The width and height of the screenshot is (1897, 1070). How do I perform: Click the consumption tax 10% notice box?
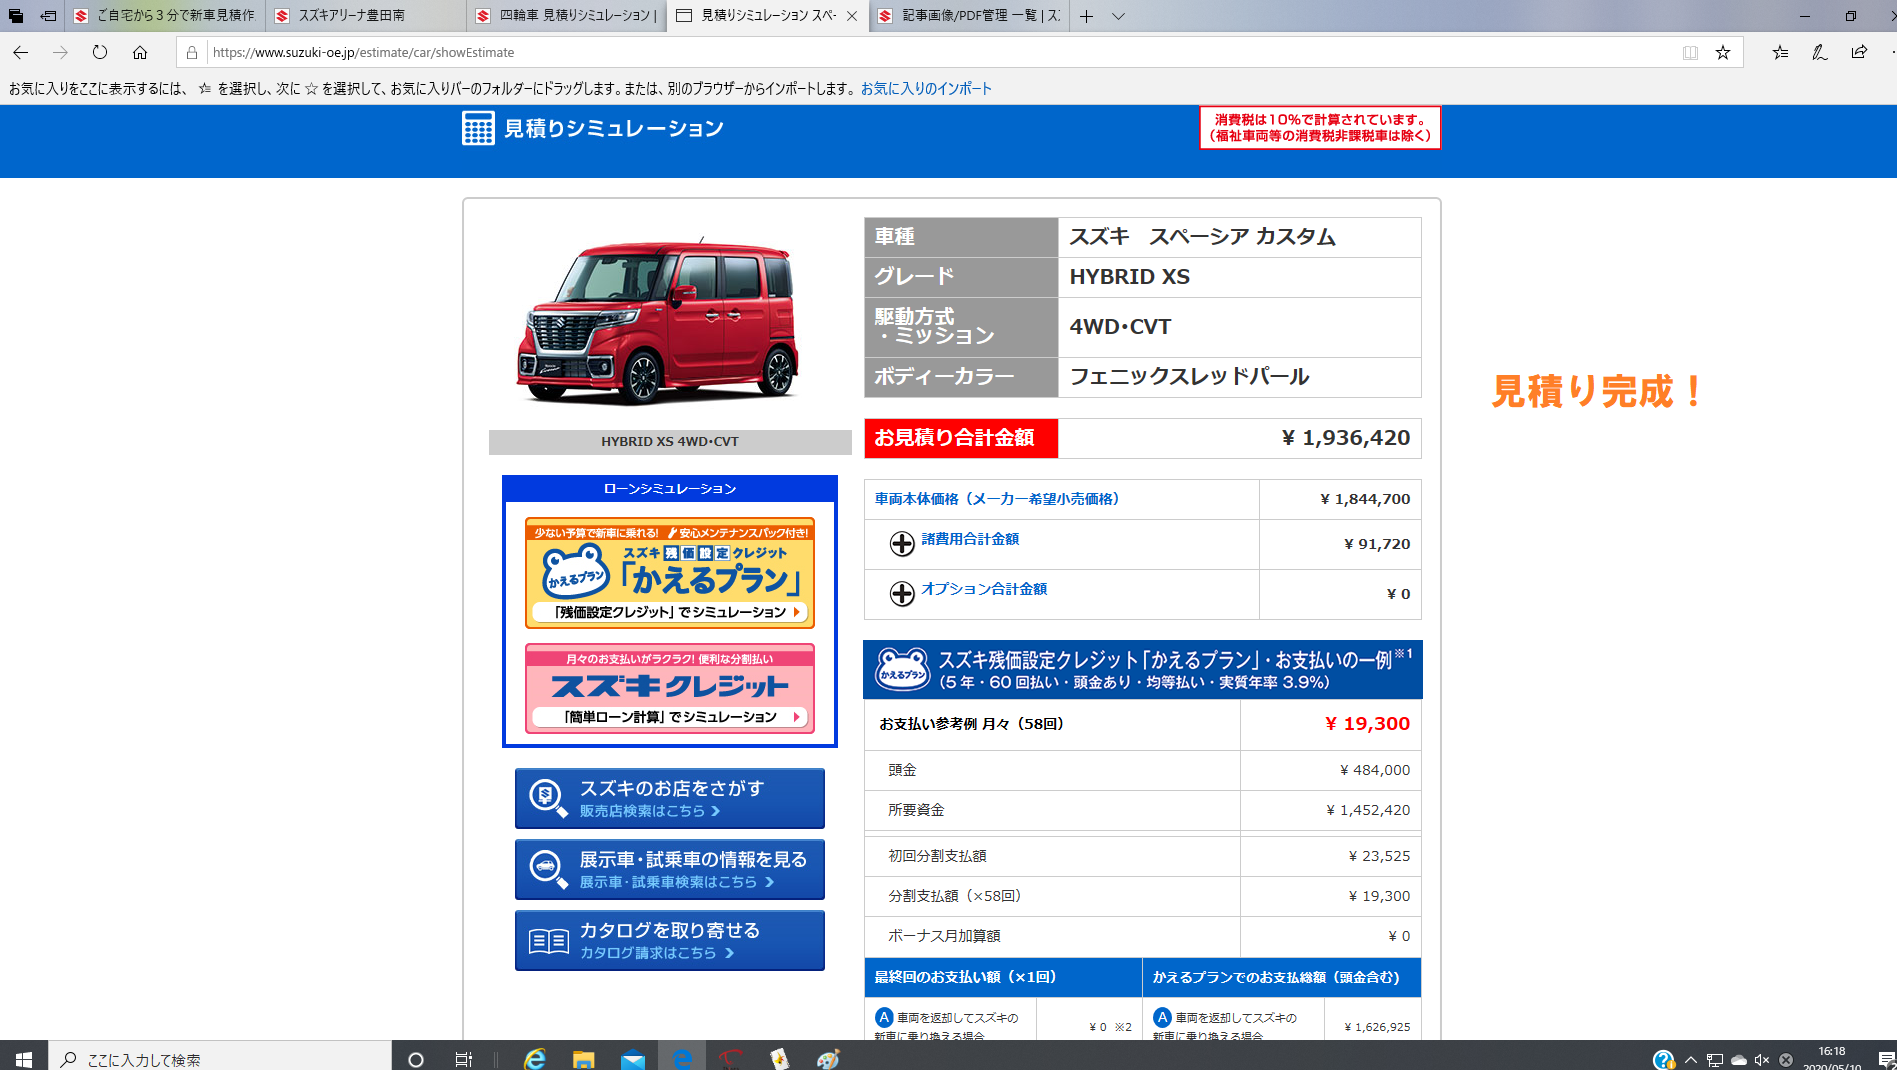(1320, 128)
